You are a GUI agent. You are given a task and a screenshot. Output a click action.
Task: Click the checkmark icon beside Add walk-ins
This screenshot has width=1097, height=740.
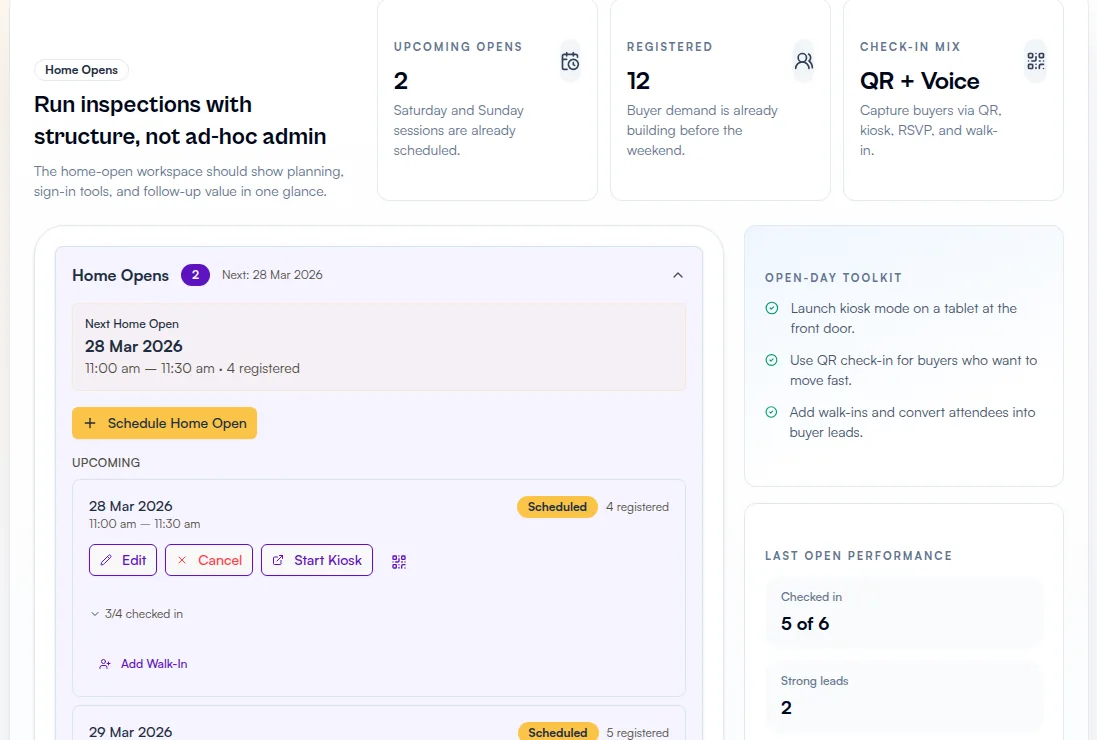771,412
